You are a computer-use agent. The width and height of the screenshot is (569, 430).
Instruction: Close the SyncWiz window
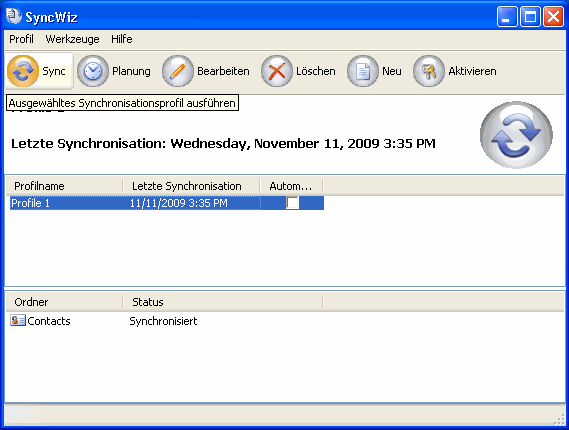(x=553, y=17)
